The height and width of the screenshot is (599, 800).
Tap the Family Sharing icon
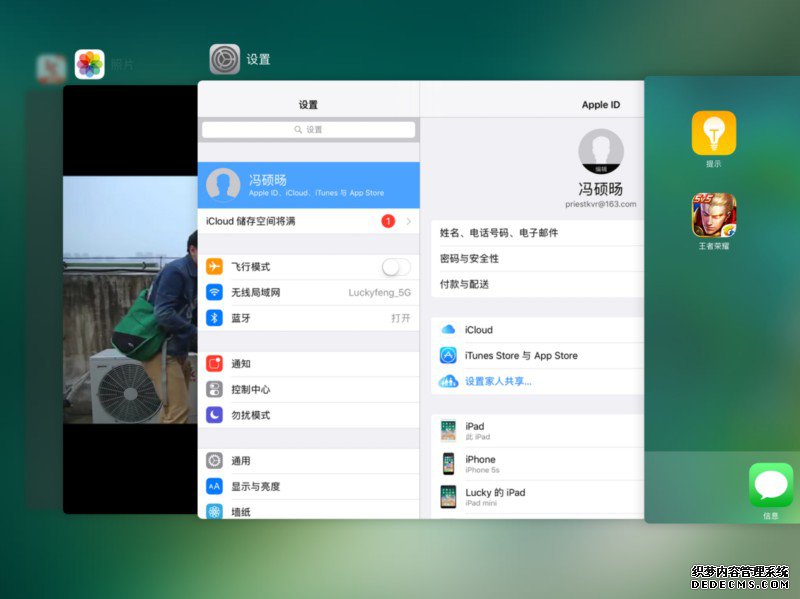pos(448,381)
